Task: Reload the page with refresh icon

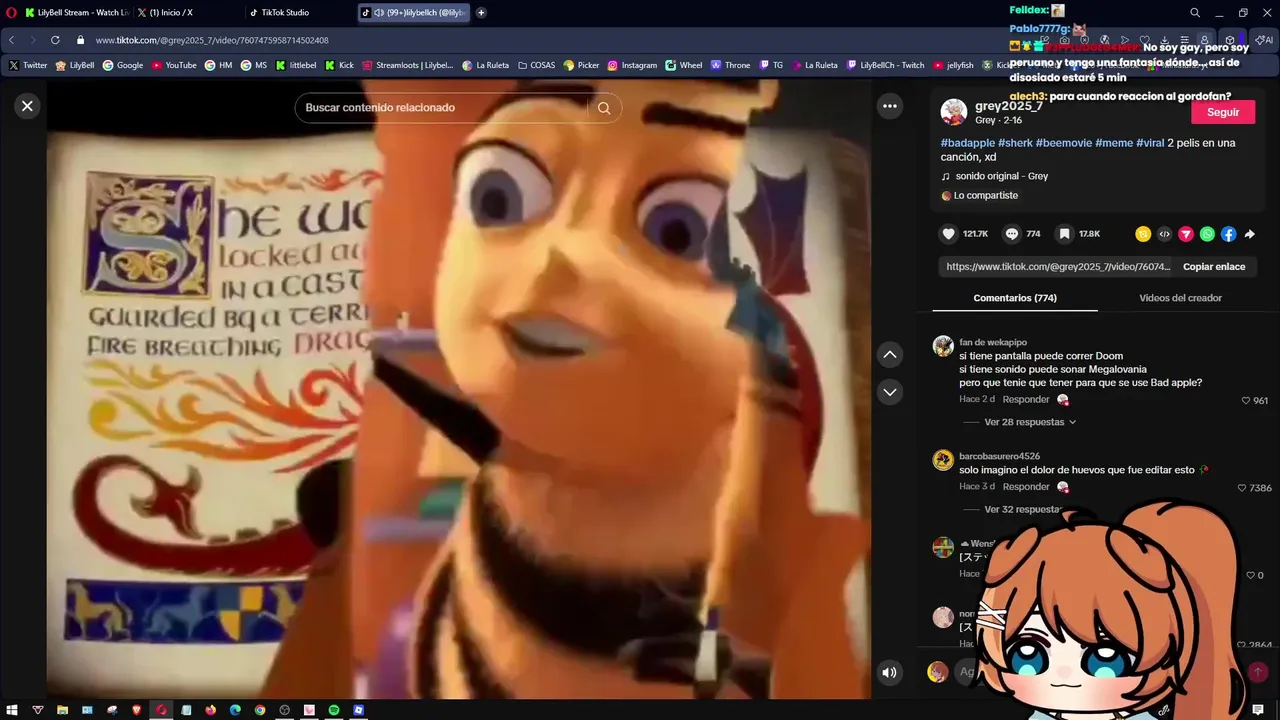Action: tap(54, 40)
